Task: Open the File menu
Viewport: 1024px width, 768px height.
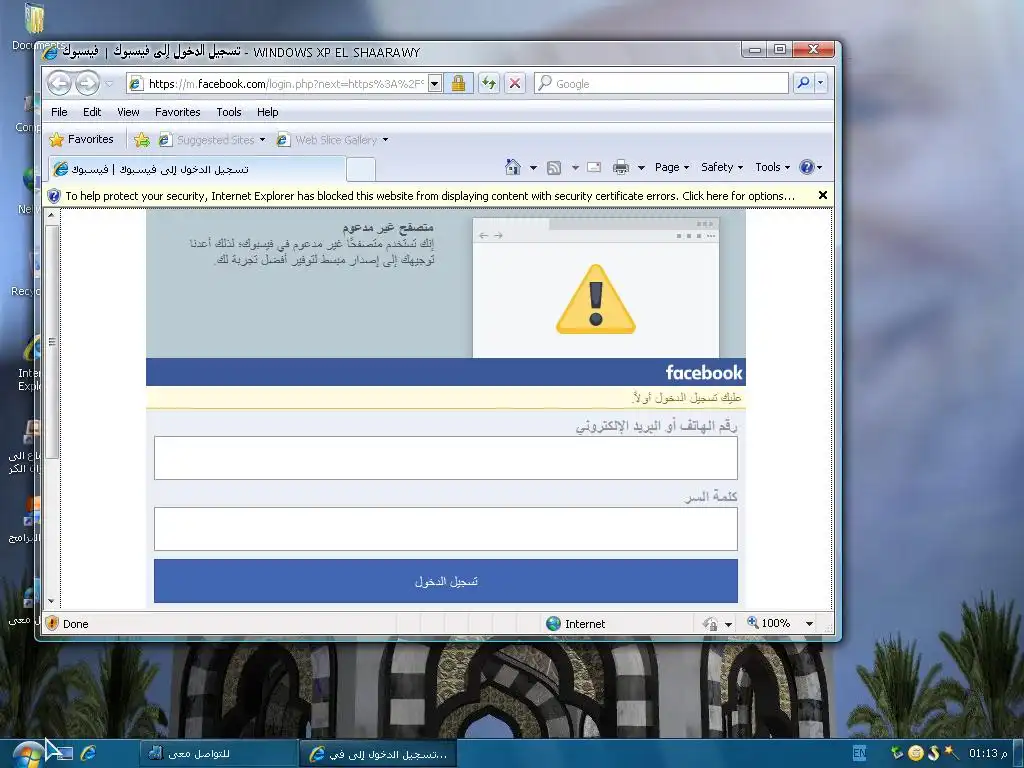Action: click(59, 112)
